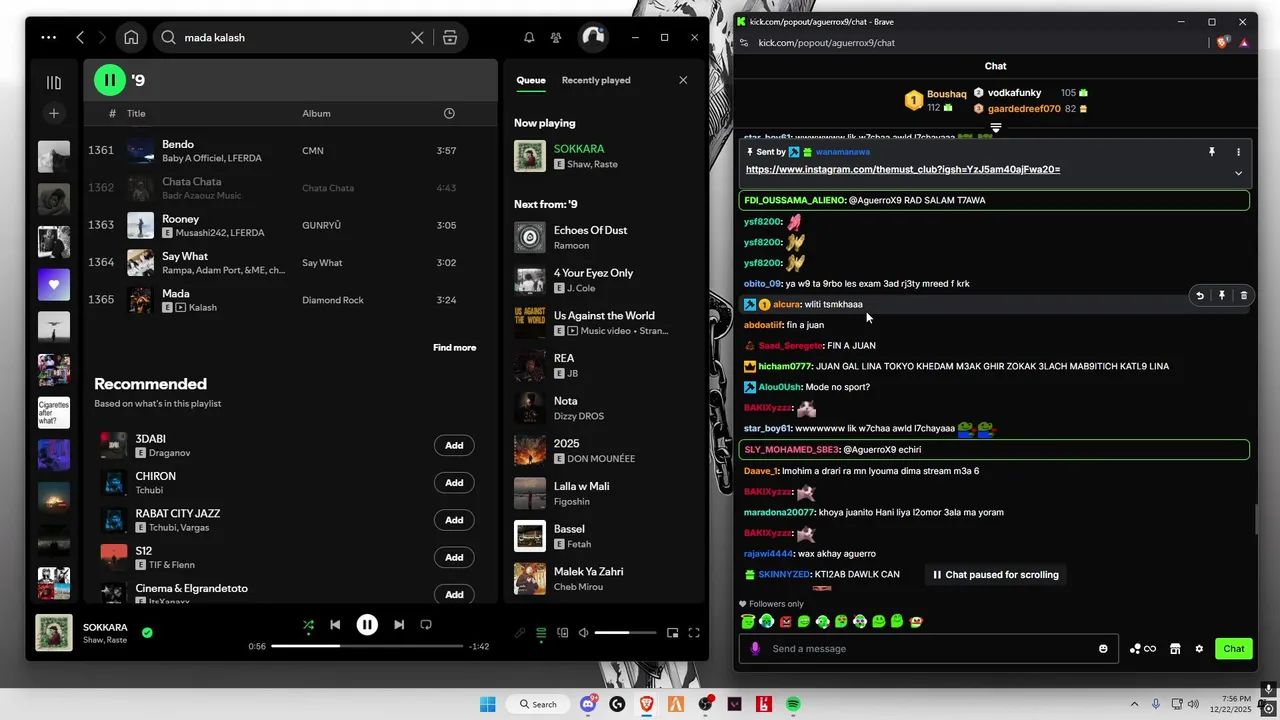The width and height of the screenshot is (1280, 720).
Task: Adjust Spotify volume slider
Action: [x=625, y=633]
